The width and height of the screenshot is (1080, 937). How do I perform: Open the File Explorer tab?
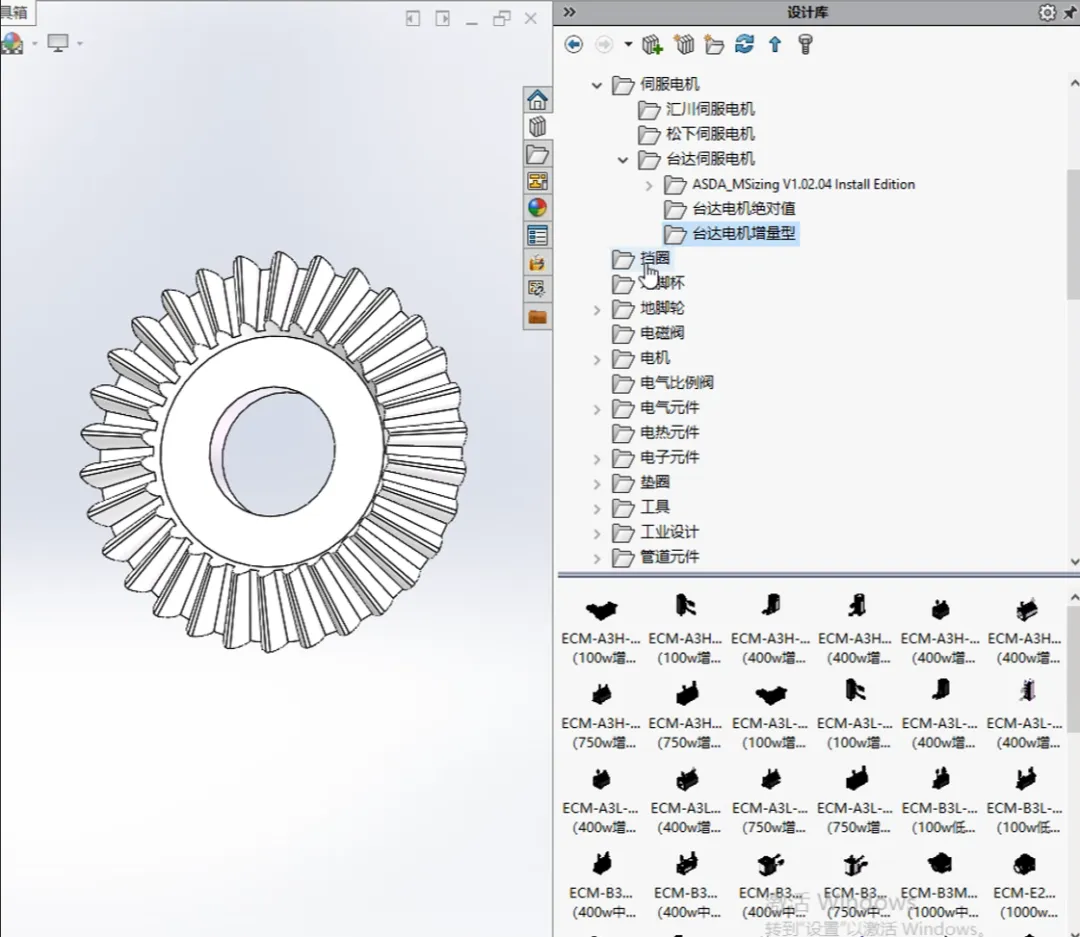[537, 154]
